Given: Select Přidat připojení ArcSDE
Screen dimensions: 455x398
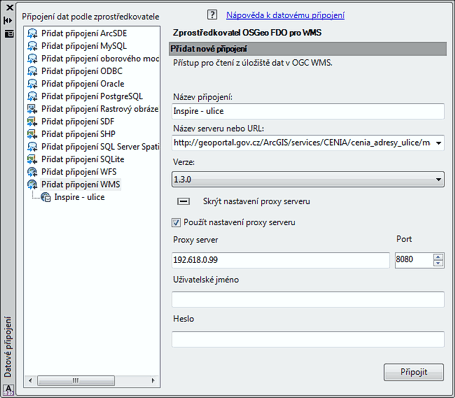Looking at the screenshot, I should coord(84,33).
